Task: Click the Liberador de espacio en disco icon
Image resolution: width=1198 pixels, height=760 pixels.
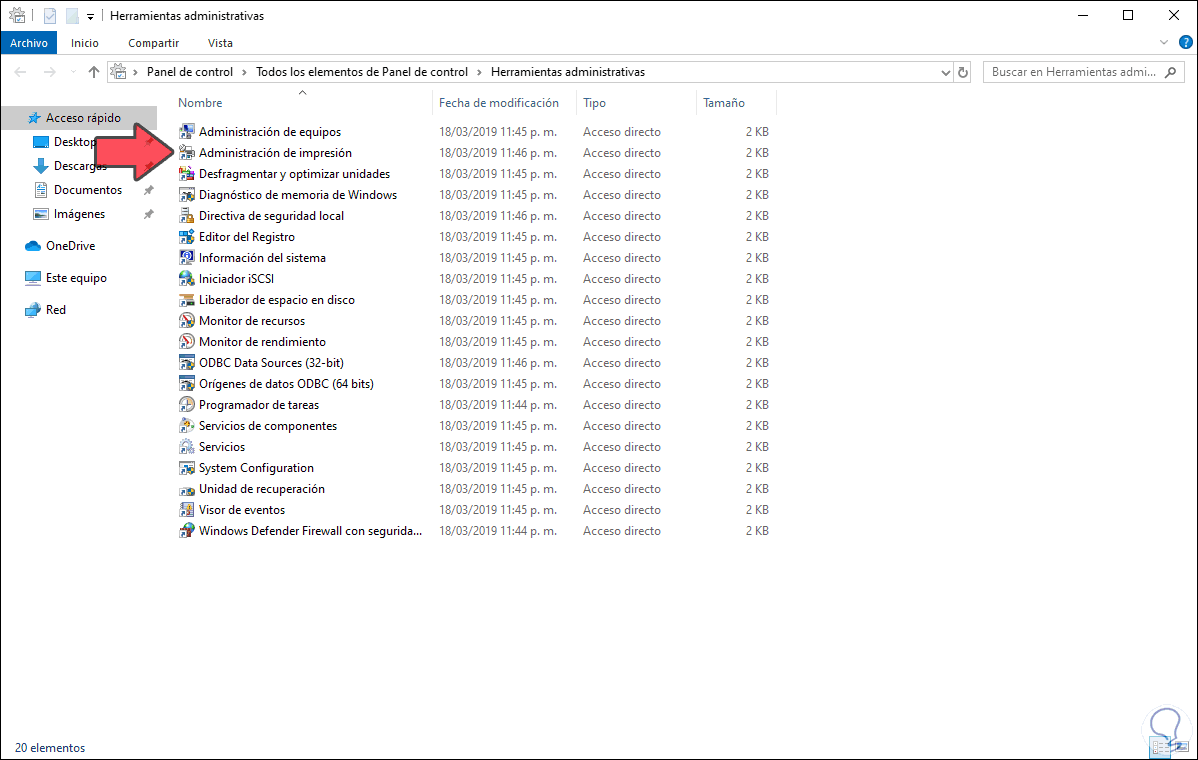Action: pos(186,300)
